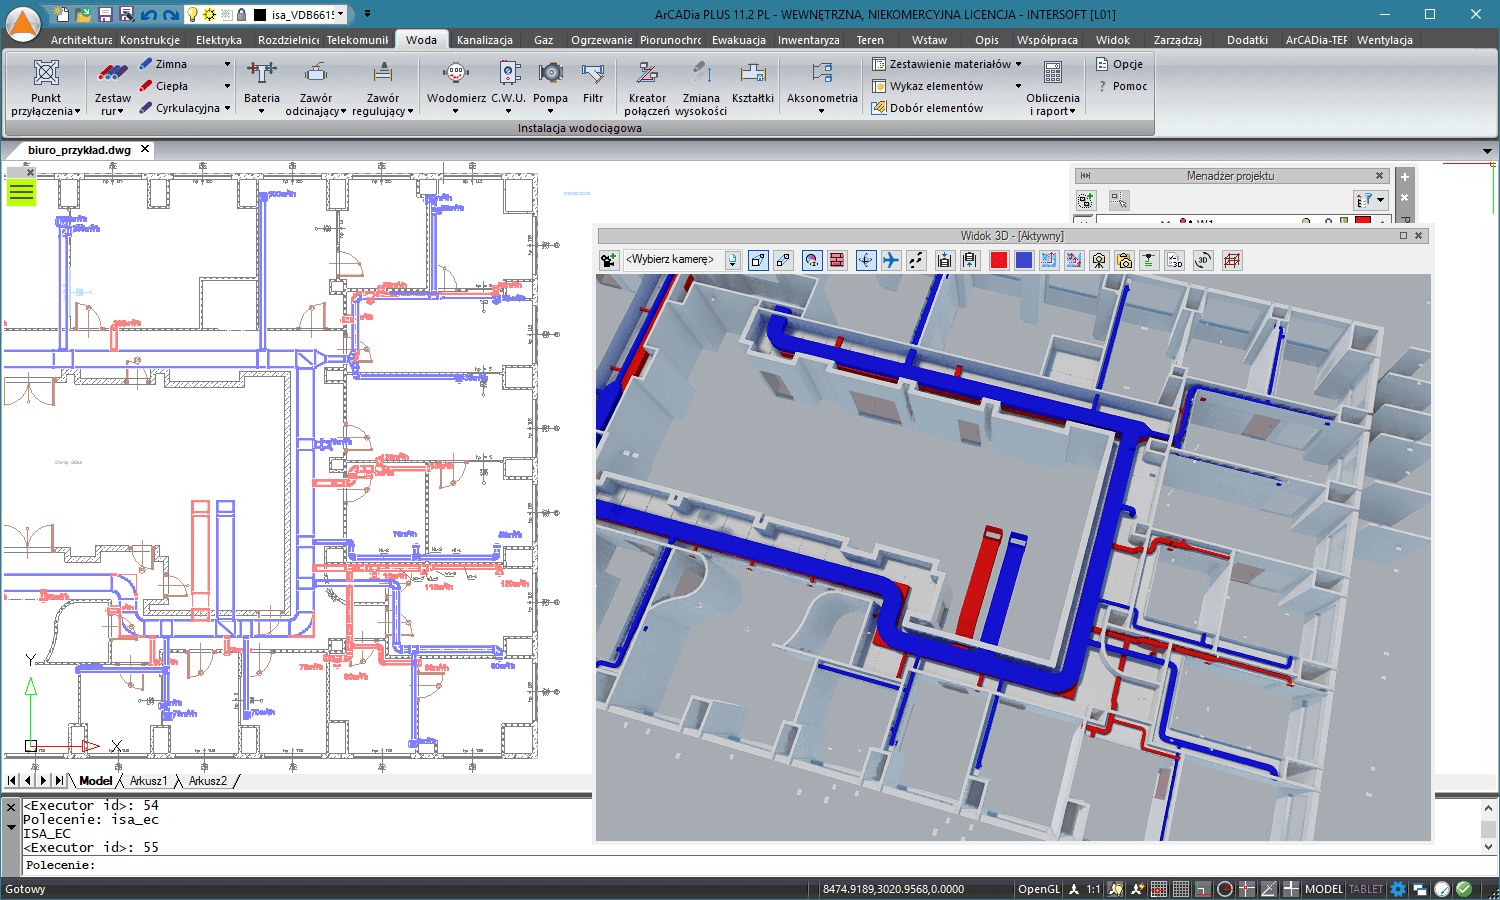1500x900 pixels.
Task: Open the green hamburger menu in drawing
Action: point(21,191)
